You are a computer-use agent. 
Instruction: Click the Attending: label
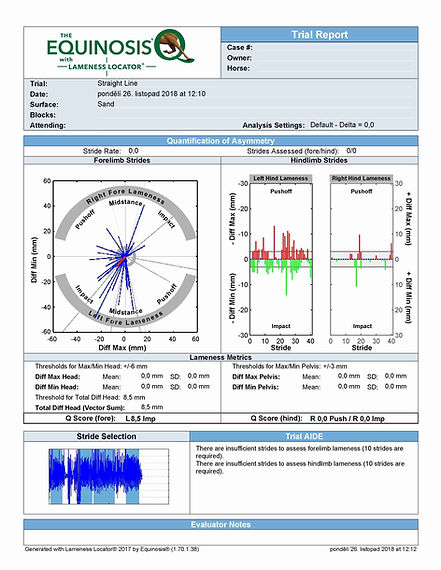tap(48, 125)
